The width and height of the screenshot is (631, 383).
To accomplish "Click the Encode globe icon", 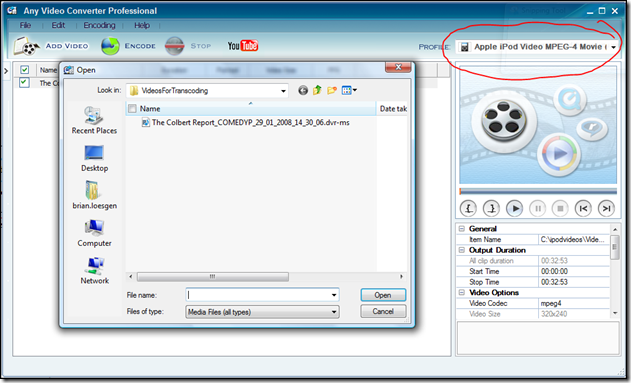I will tap(110, 46).
